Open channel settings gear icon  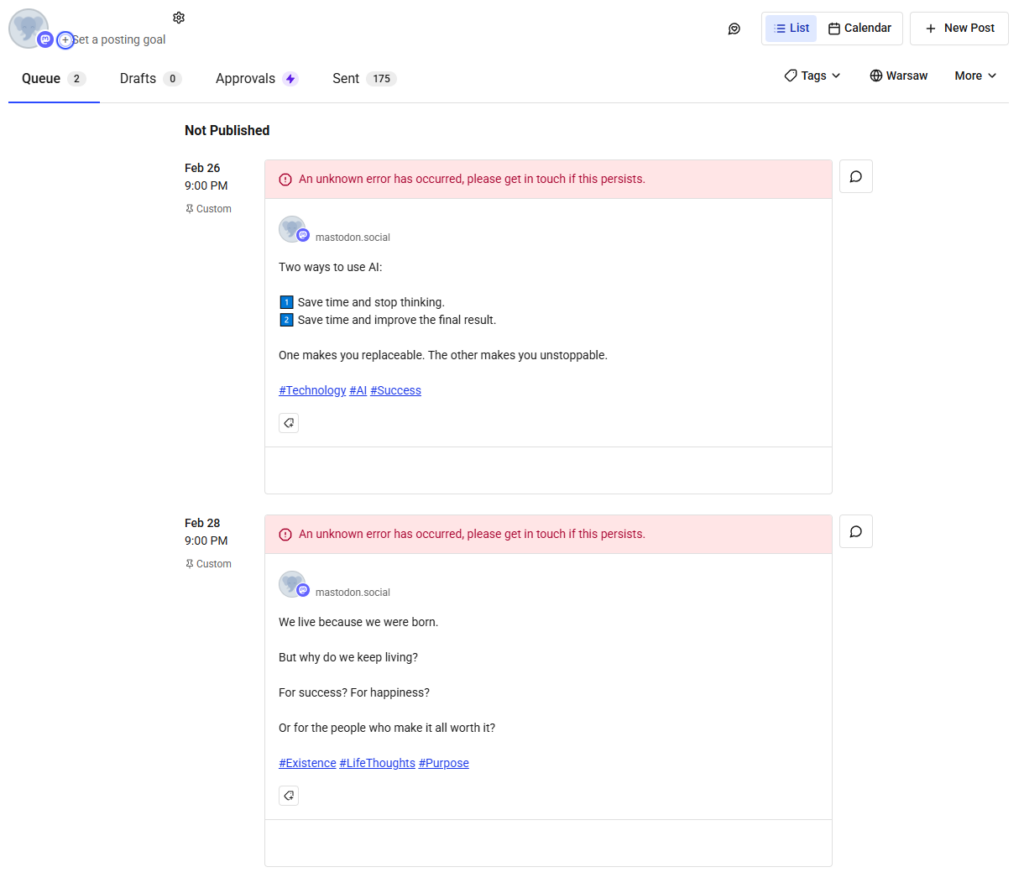point(179,18)
